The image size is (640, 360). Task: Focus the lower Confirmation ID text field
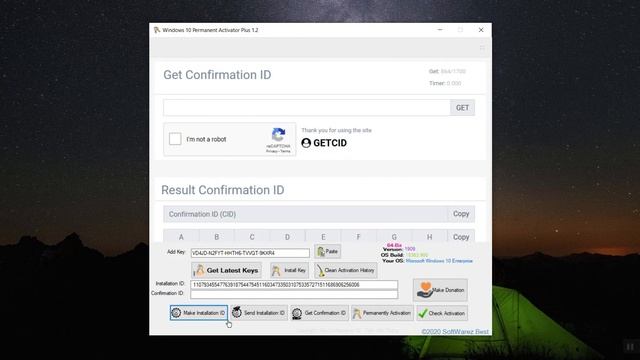[x=294, y=294]
